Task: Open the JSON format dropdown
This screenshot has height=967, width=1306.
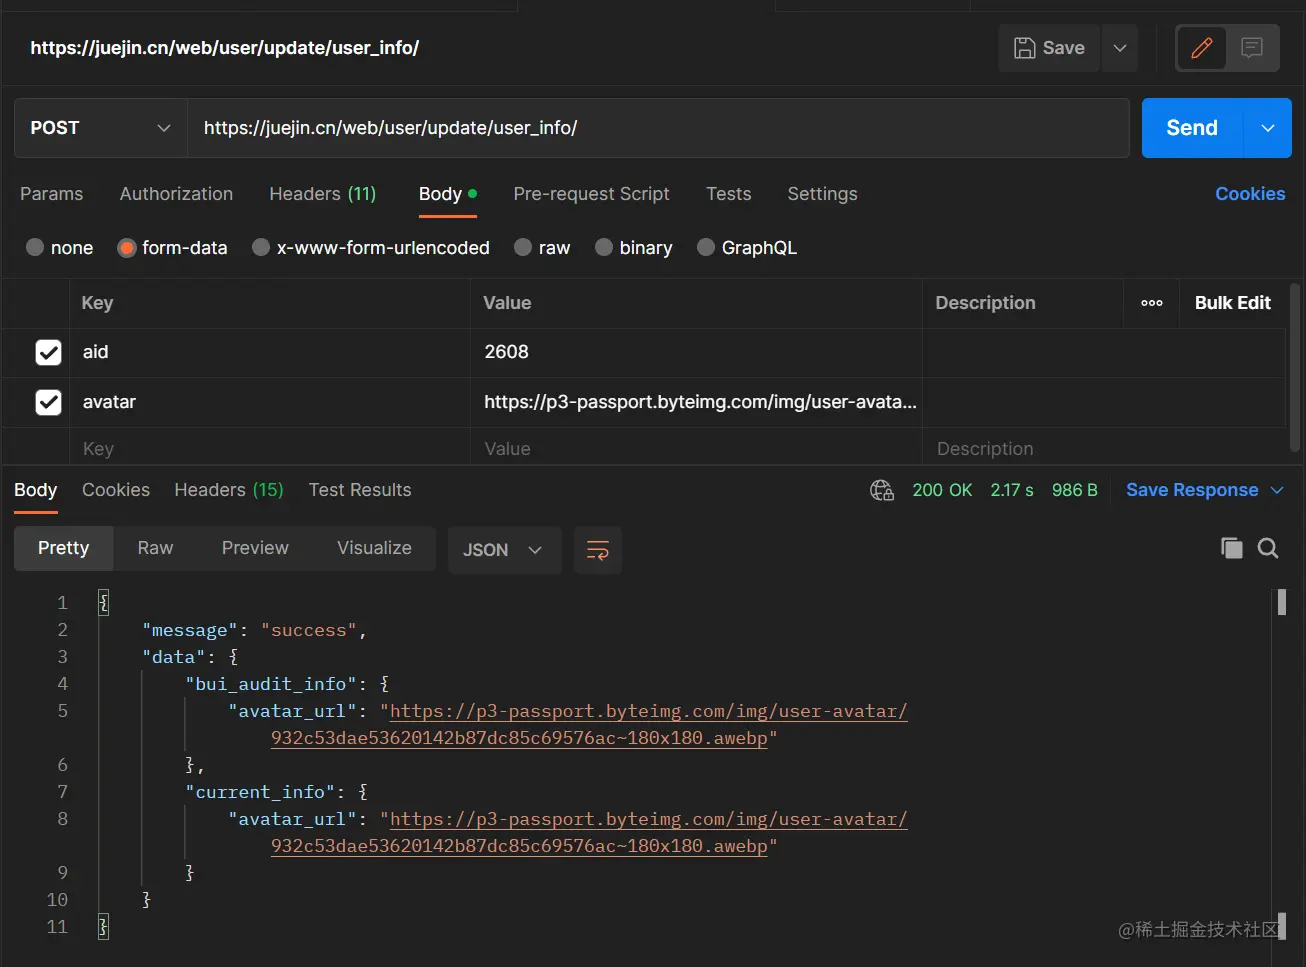Action: pos(503,550)
